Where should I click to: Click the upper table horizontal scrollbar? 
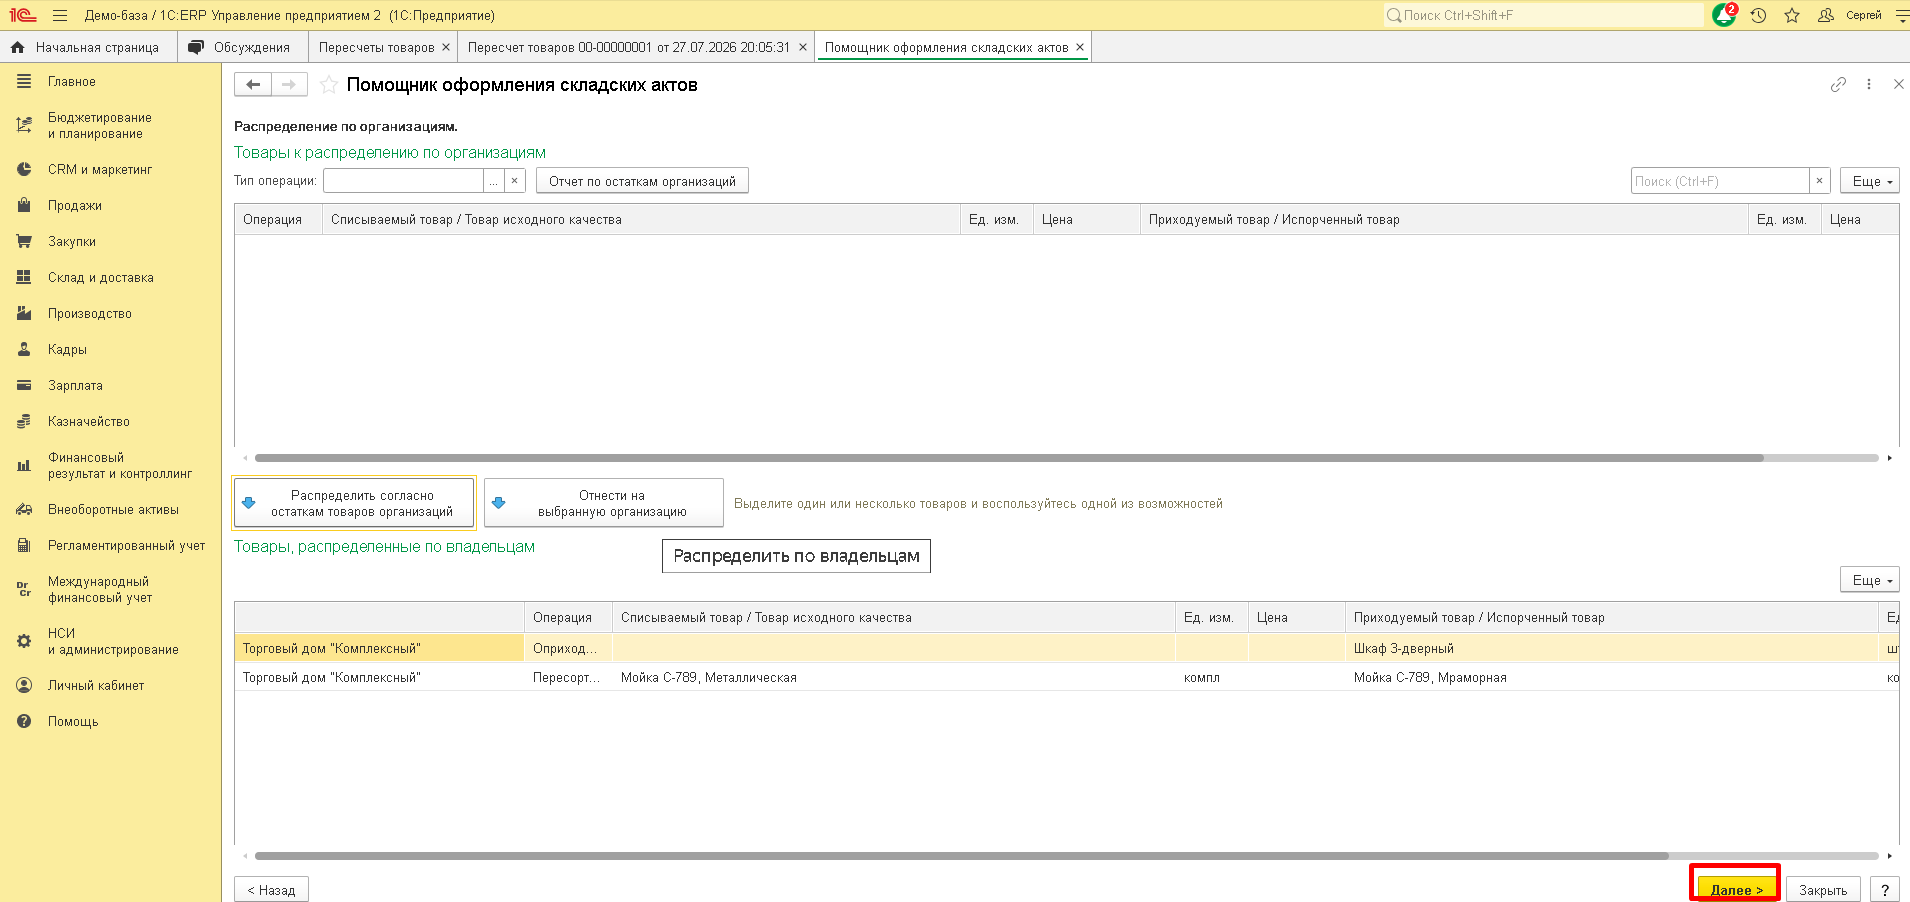pos(1009,458)
